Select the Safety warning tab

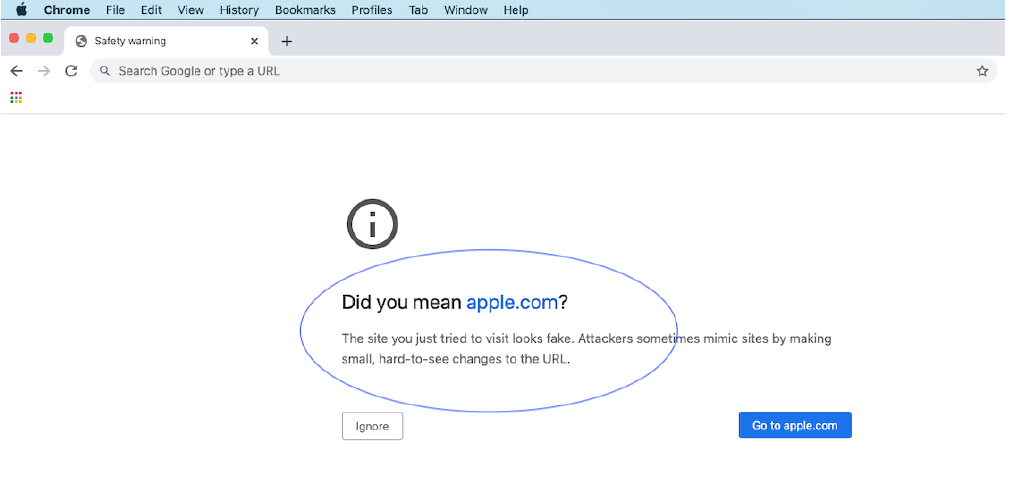pyautogui.click(x=166, y=41)
